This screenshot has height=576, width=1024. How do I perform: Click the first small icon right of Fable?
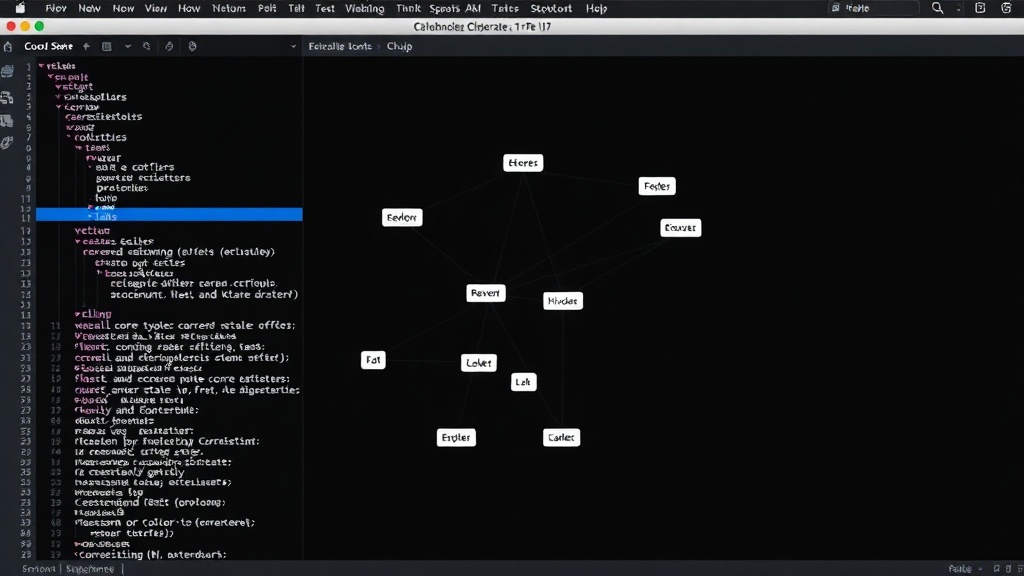coord(996,569)
